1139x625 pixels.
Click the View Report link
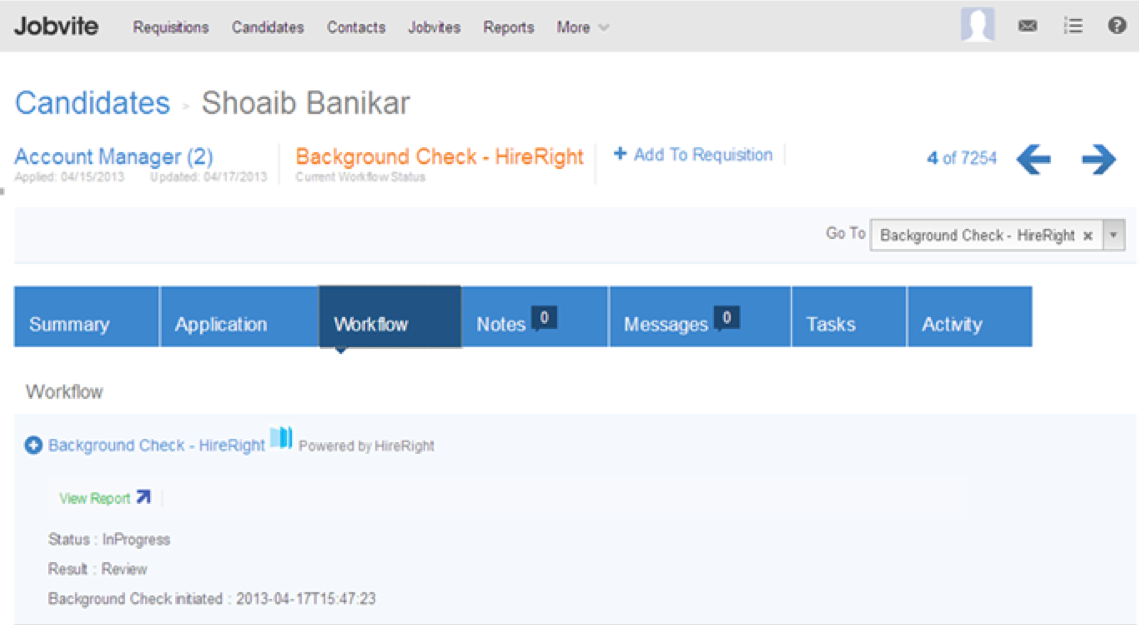pyautogui.click(x=94, y=499)
